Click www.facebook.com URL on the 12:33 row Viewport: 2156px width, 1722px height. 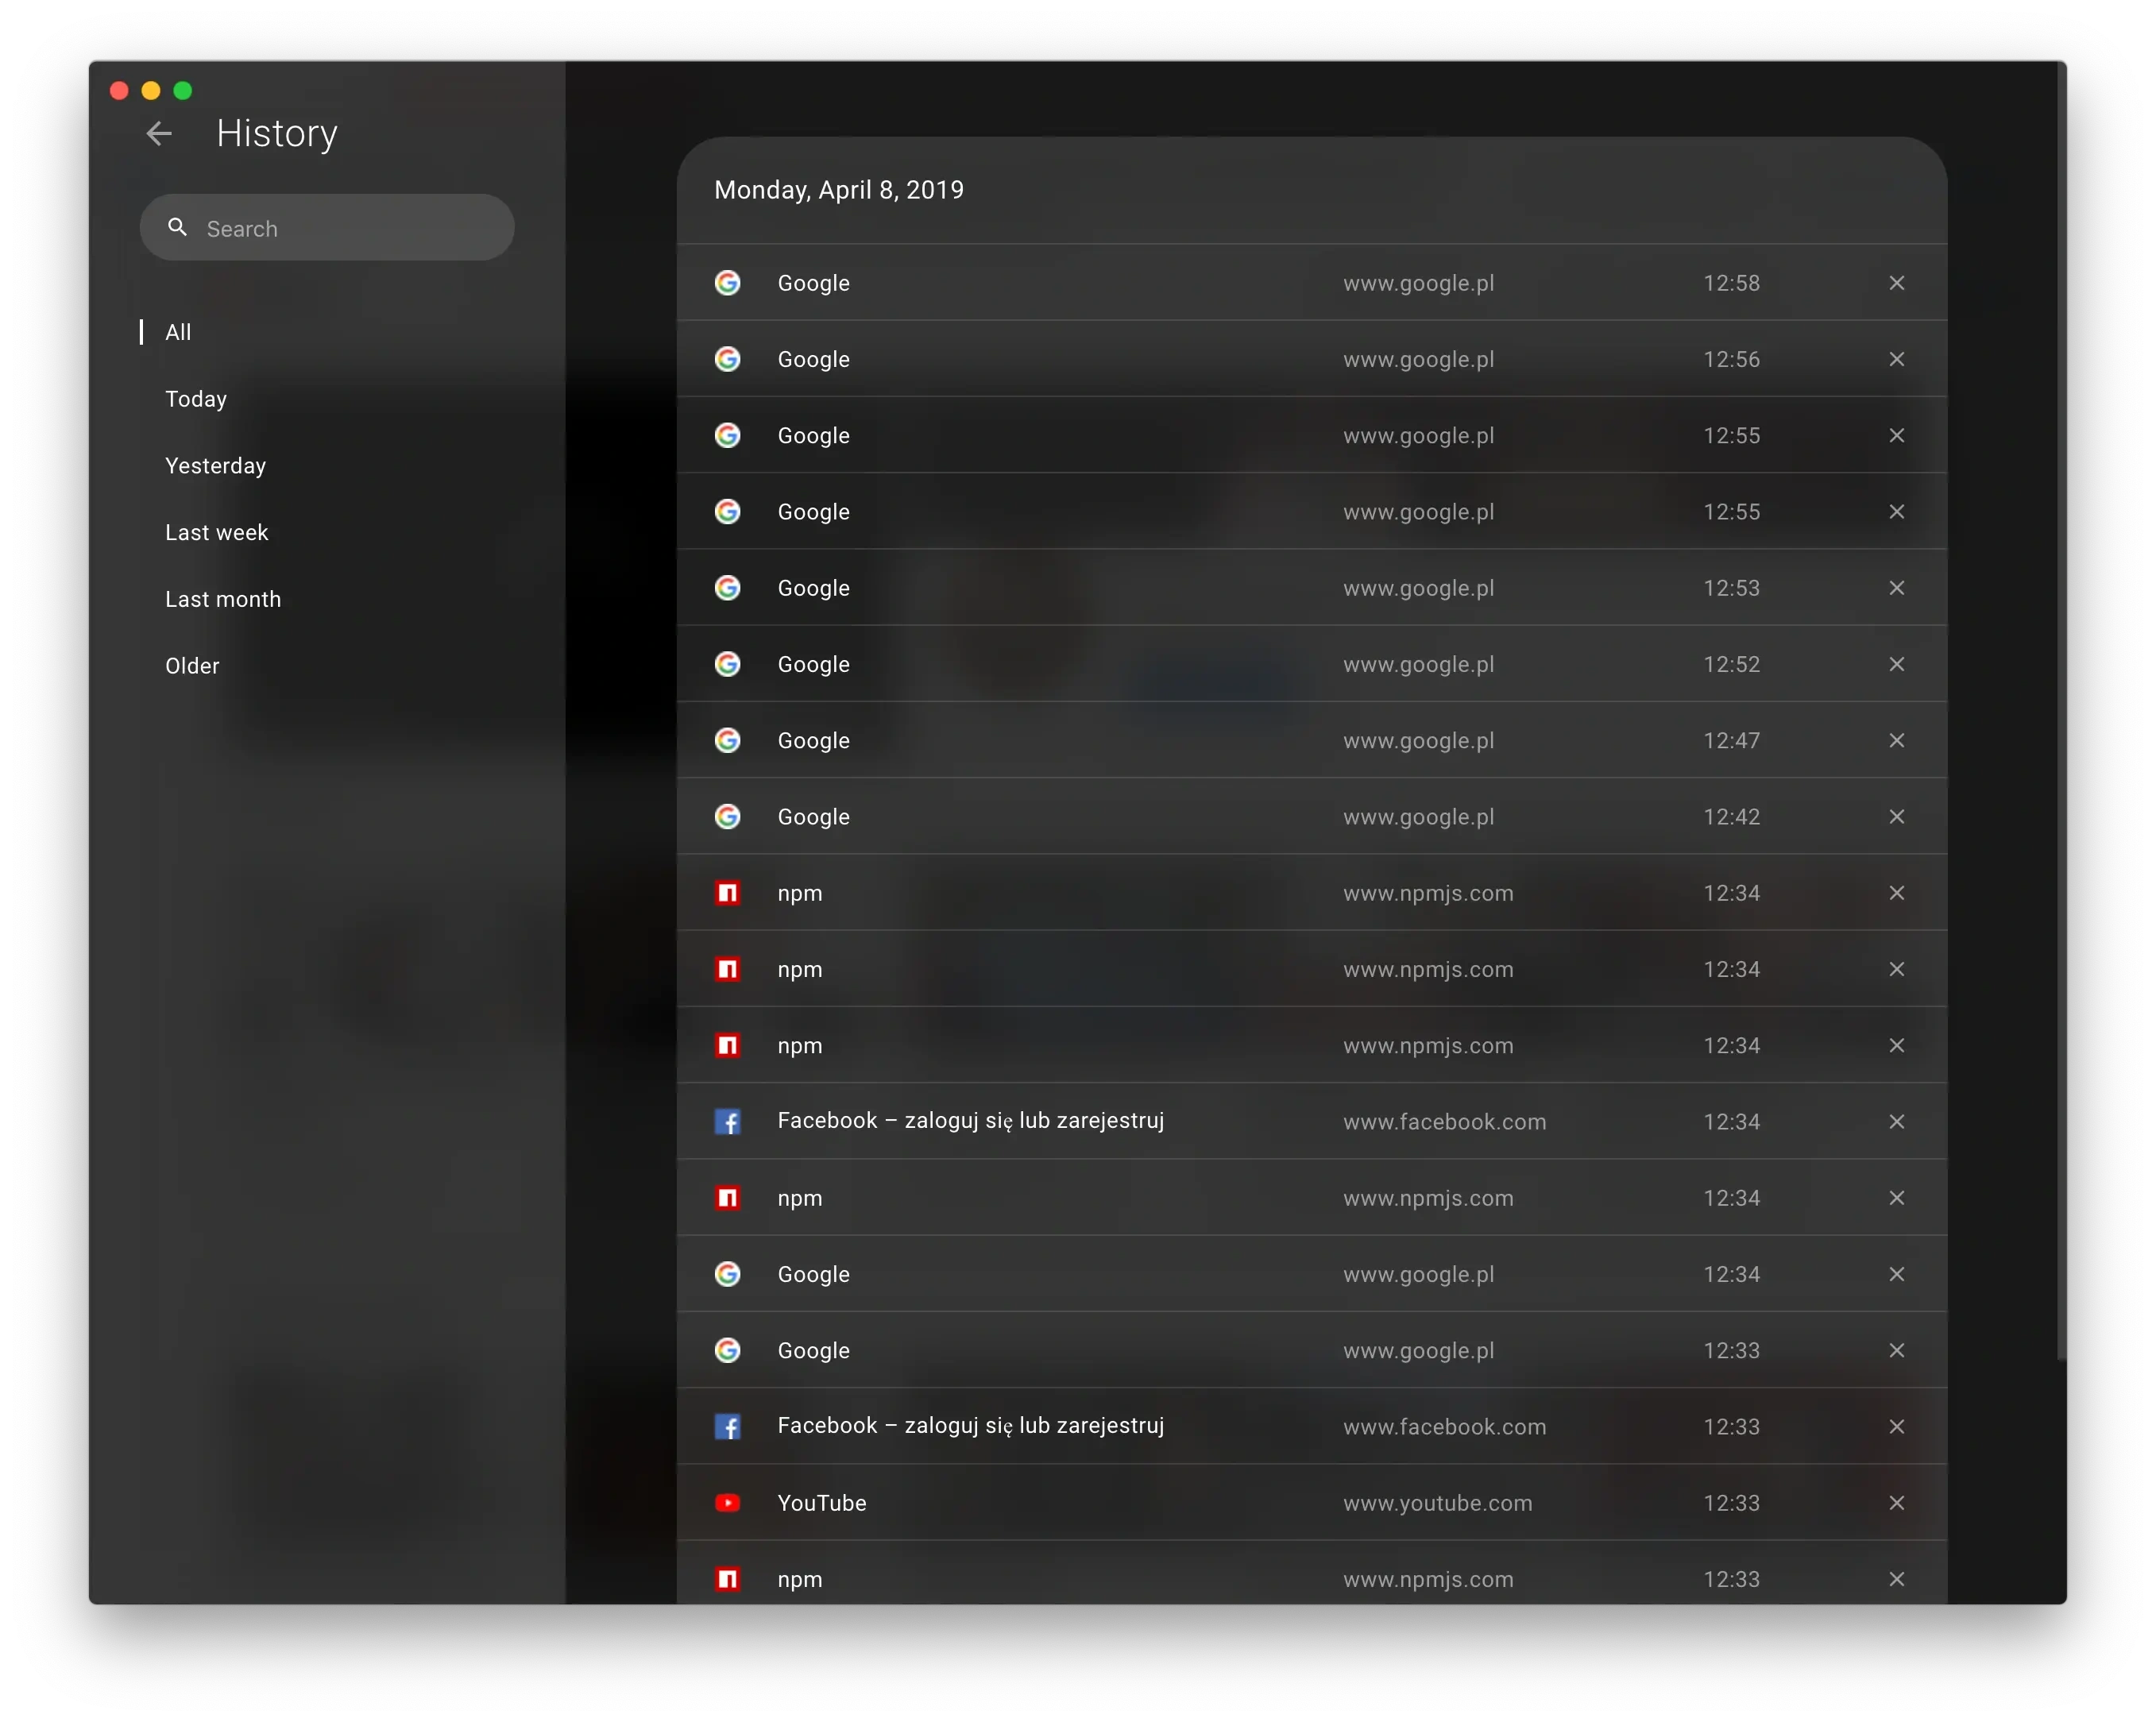[x=1444, y=1427]
